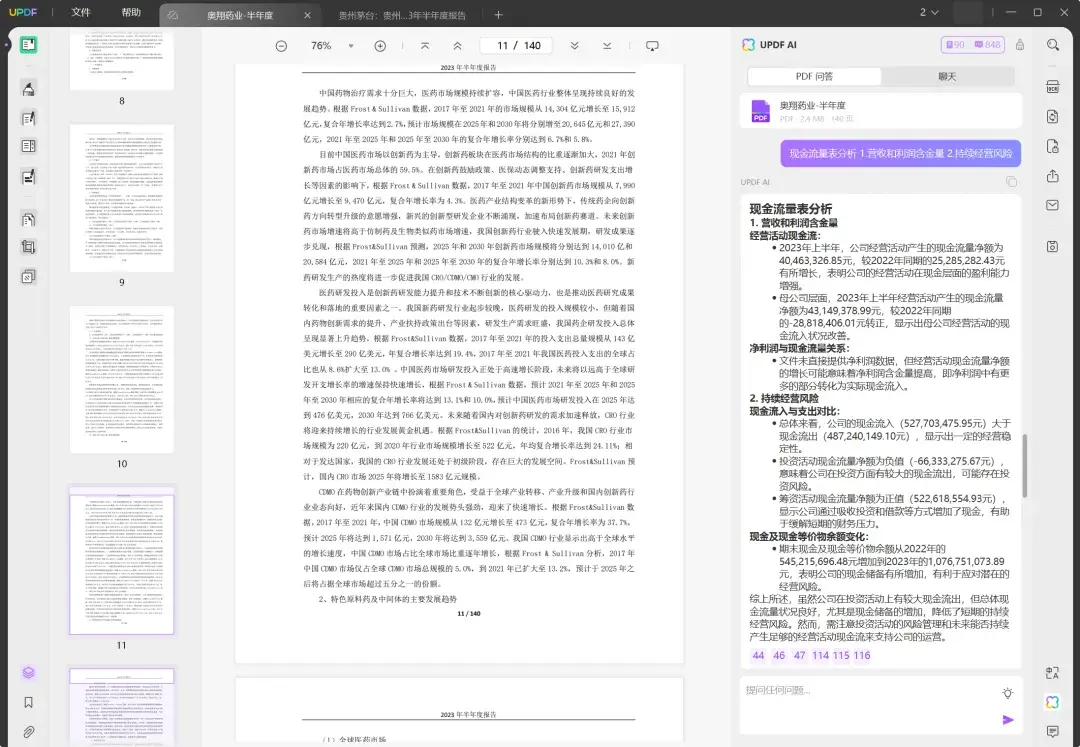Image resolution: width=1080 pixels, height=747 pixels.
Task: Select the PDF 问答 tab
Action: coord(814,76)
